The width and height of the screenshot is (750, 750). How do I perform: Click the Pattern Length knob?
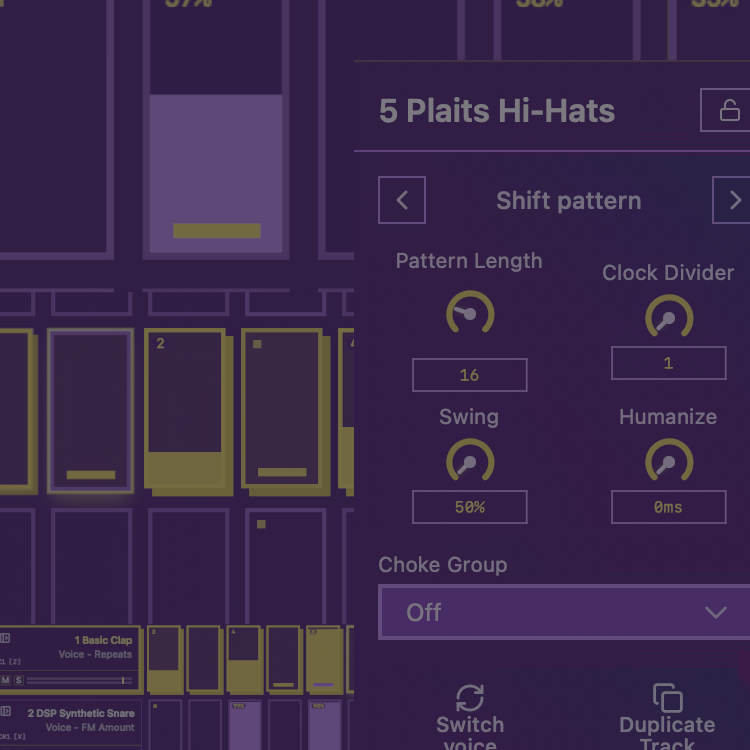pos(470,313)
